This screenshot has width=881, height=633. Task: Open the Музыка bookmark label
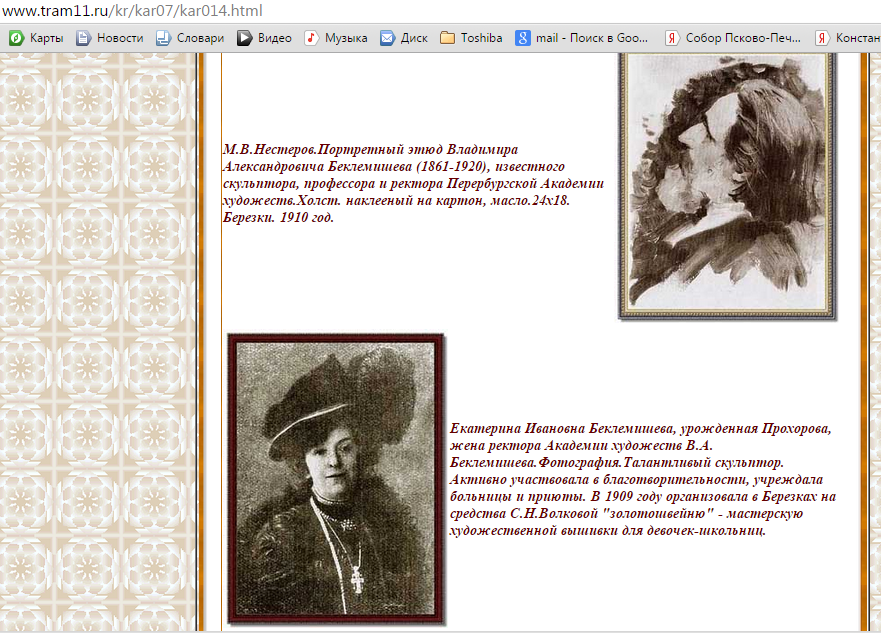coord(346,38)
